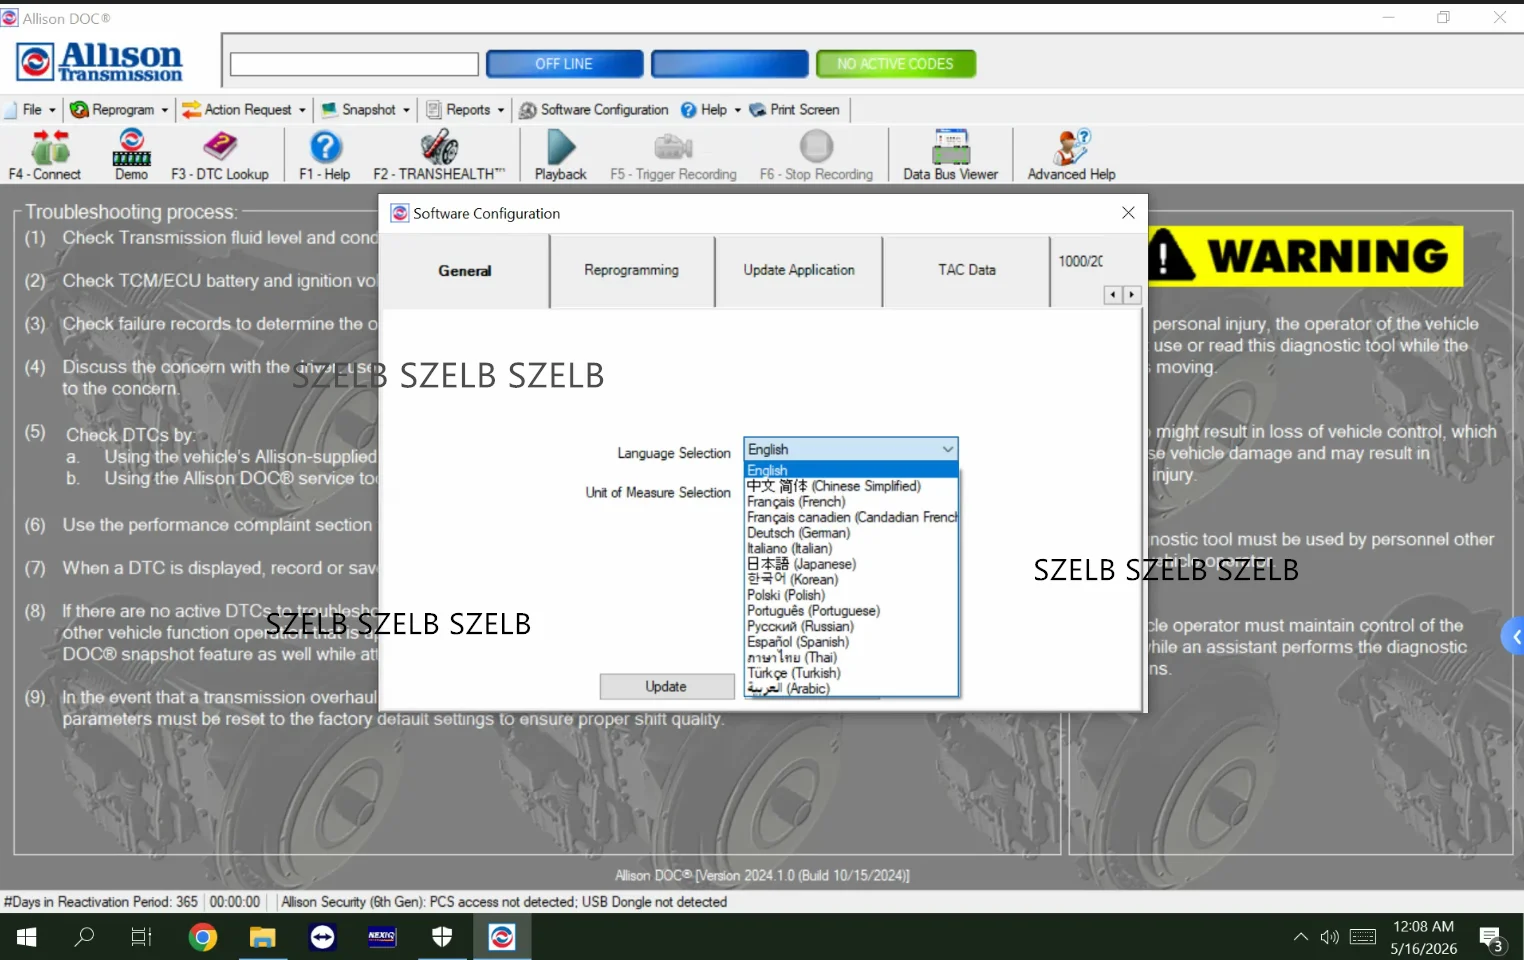The height and width of the screenshot is (960, 1524).
Task: Choose Español (Spanish) in language list
Action: pyautogui.click(x=797, y=642)
